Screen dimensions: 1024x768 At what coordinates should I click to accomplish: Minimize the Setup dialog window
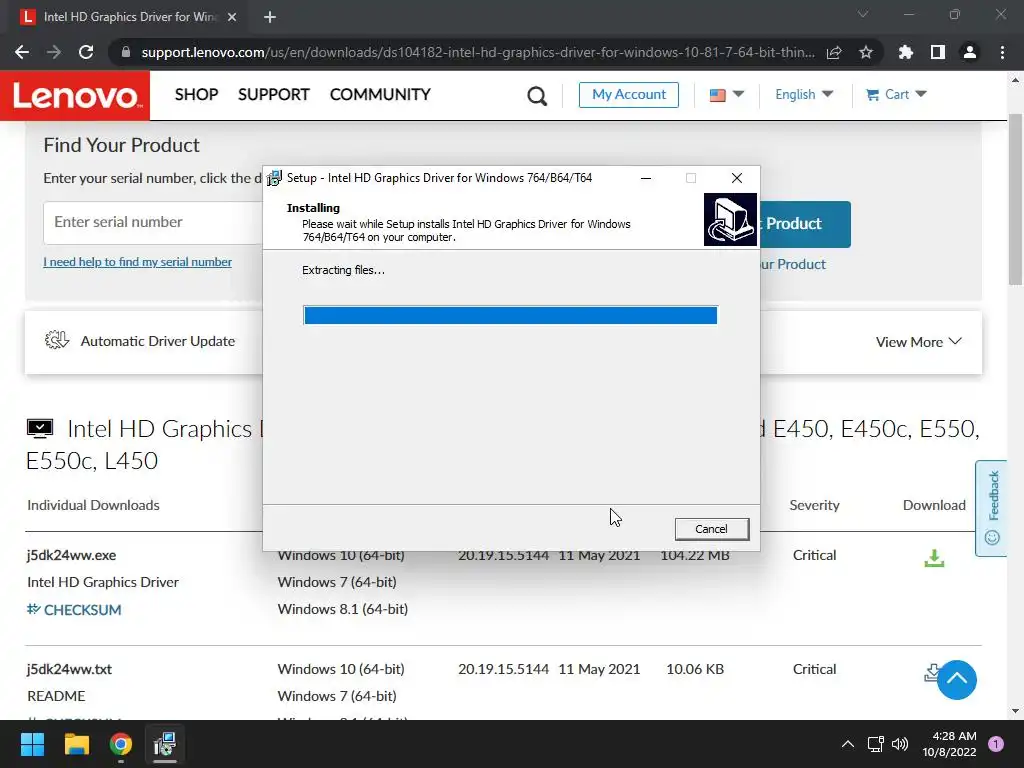[x=646, y=178]
